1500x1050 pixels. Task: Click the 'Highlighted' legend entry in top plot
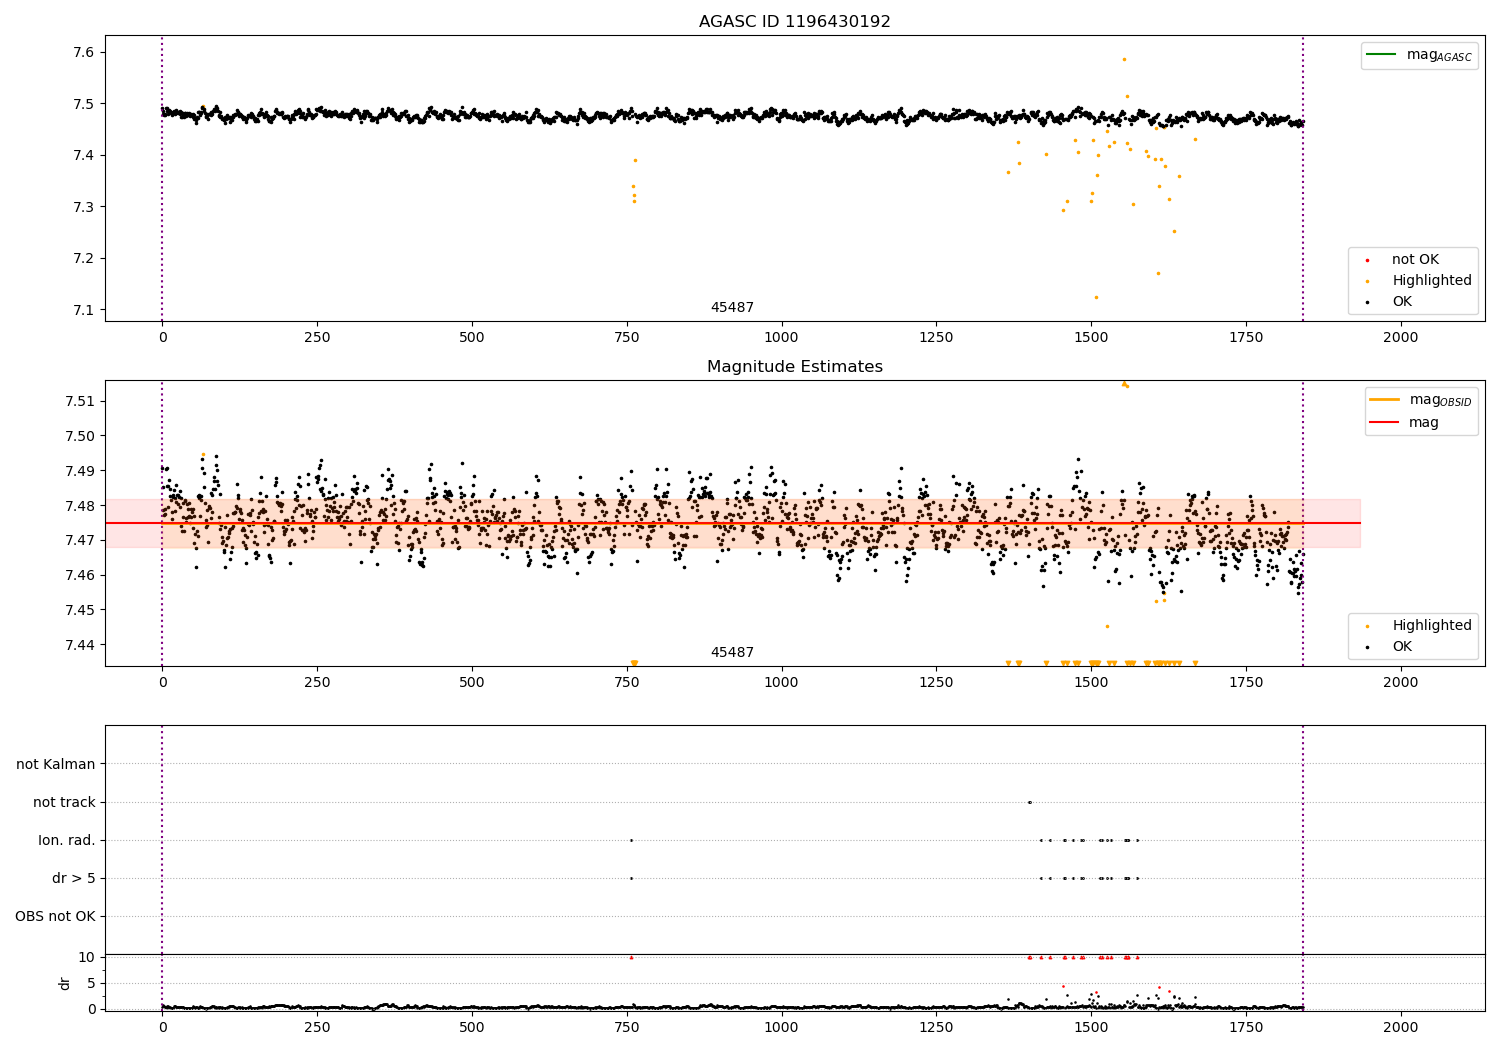pos(1419,281)
